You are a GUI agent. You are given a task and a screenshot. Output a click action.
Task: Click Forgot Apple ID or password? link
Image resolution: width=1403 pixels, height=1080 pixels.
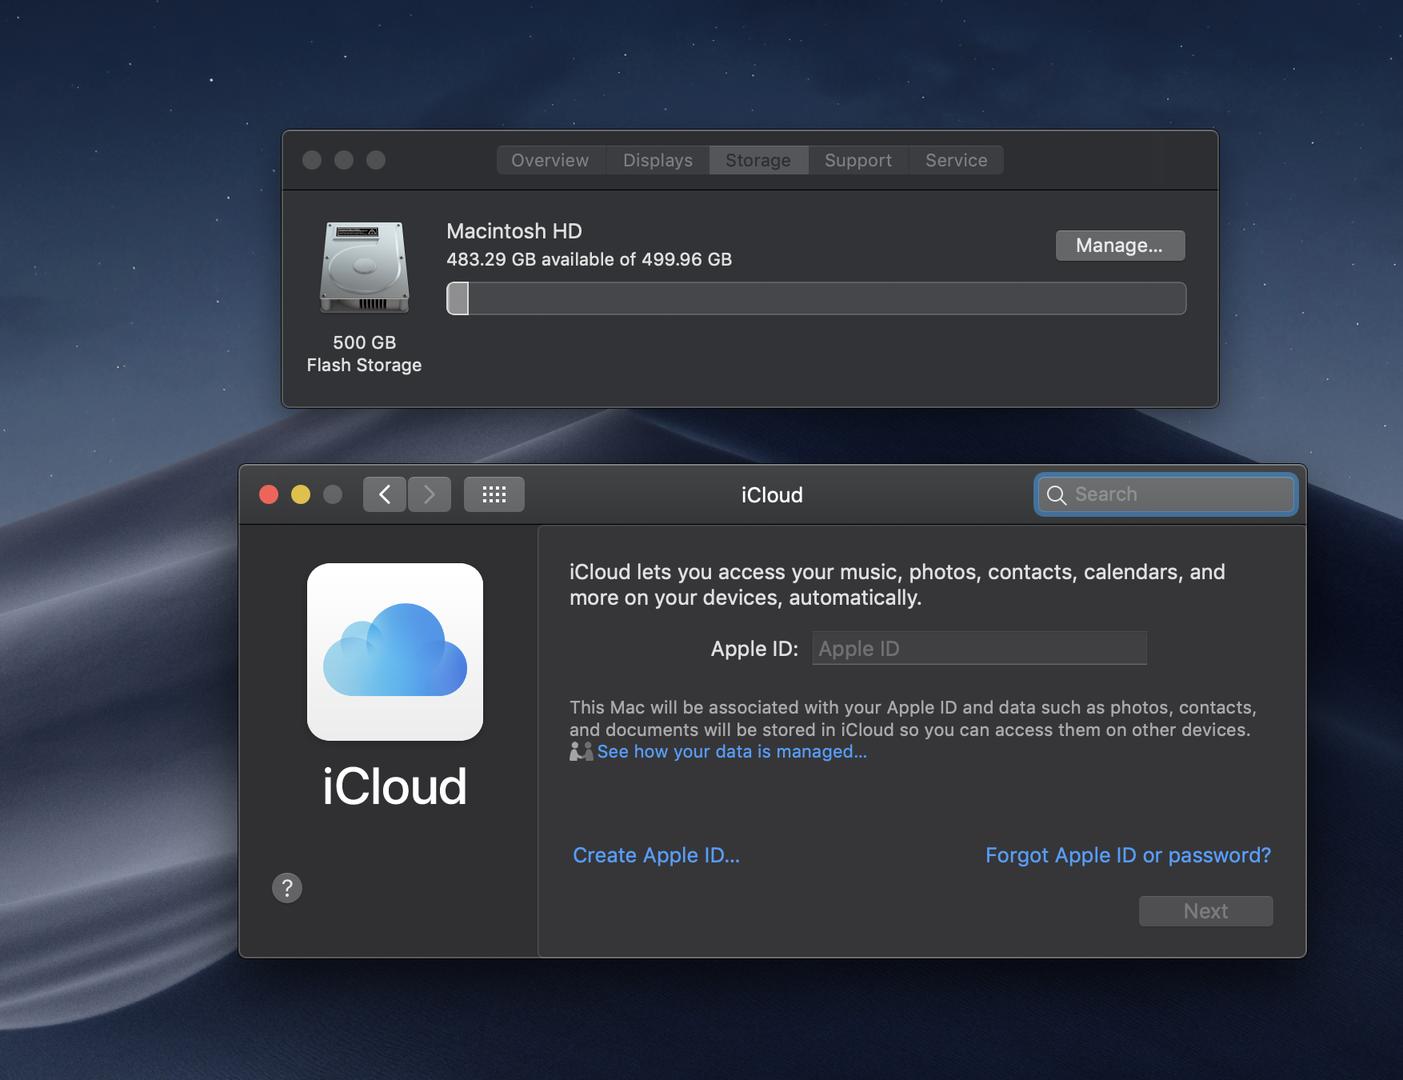(1128, 855)
